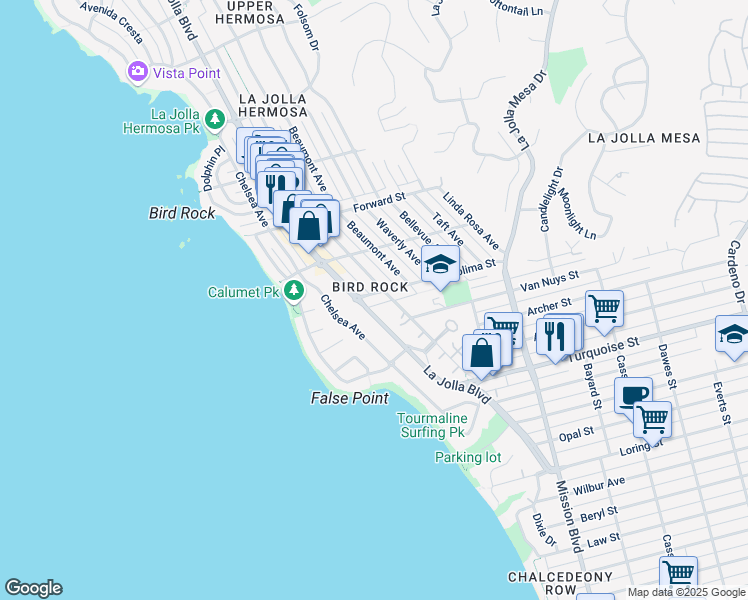Image resolution: width=748 pixels, height=600 pixels.
Task: Select the Turquoise St label
Action: coord(604,349)
